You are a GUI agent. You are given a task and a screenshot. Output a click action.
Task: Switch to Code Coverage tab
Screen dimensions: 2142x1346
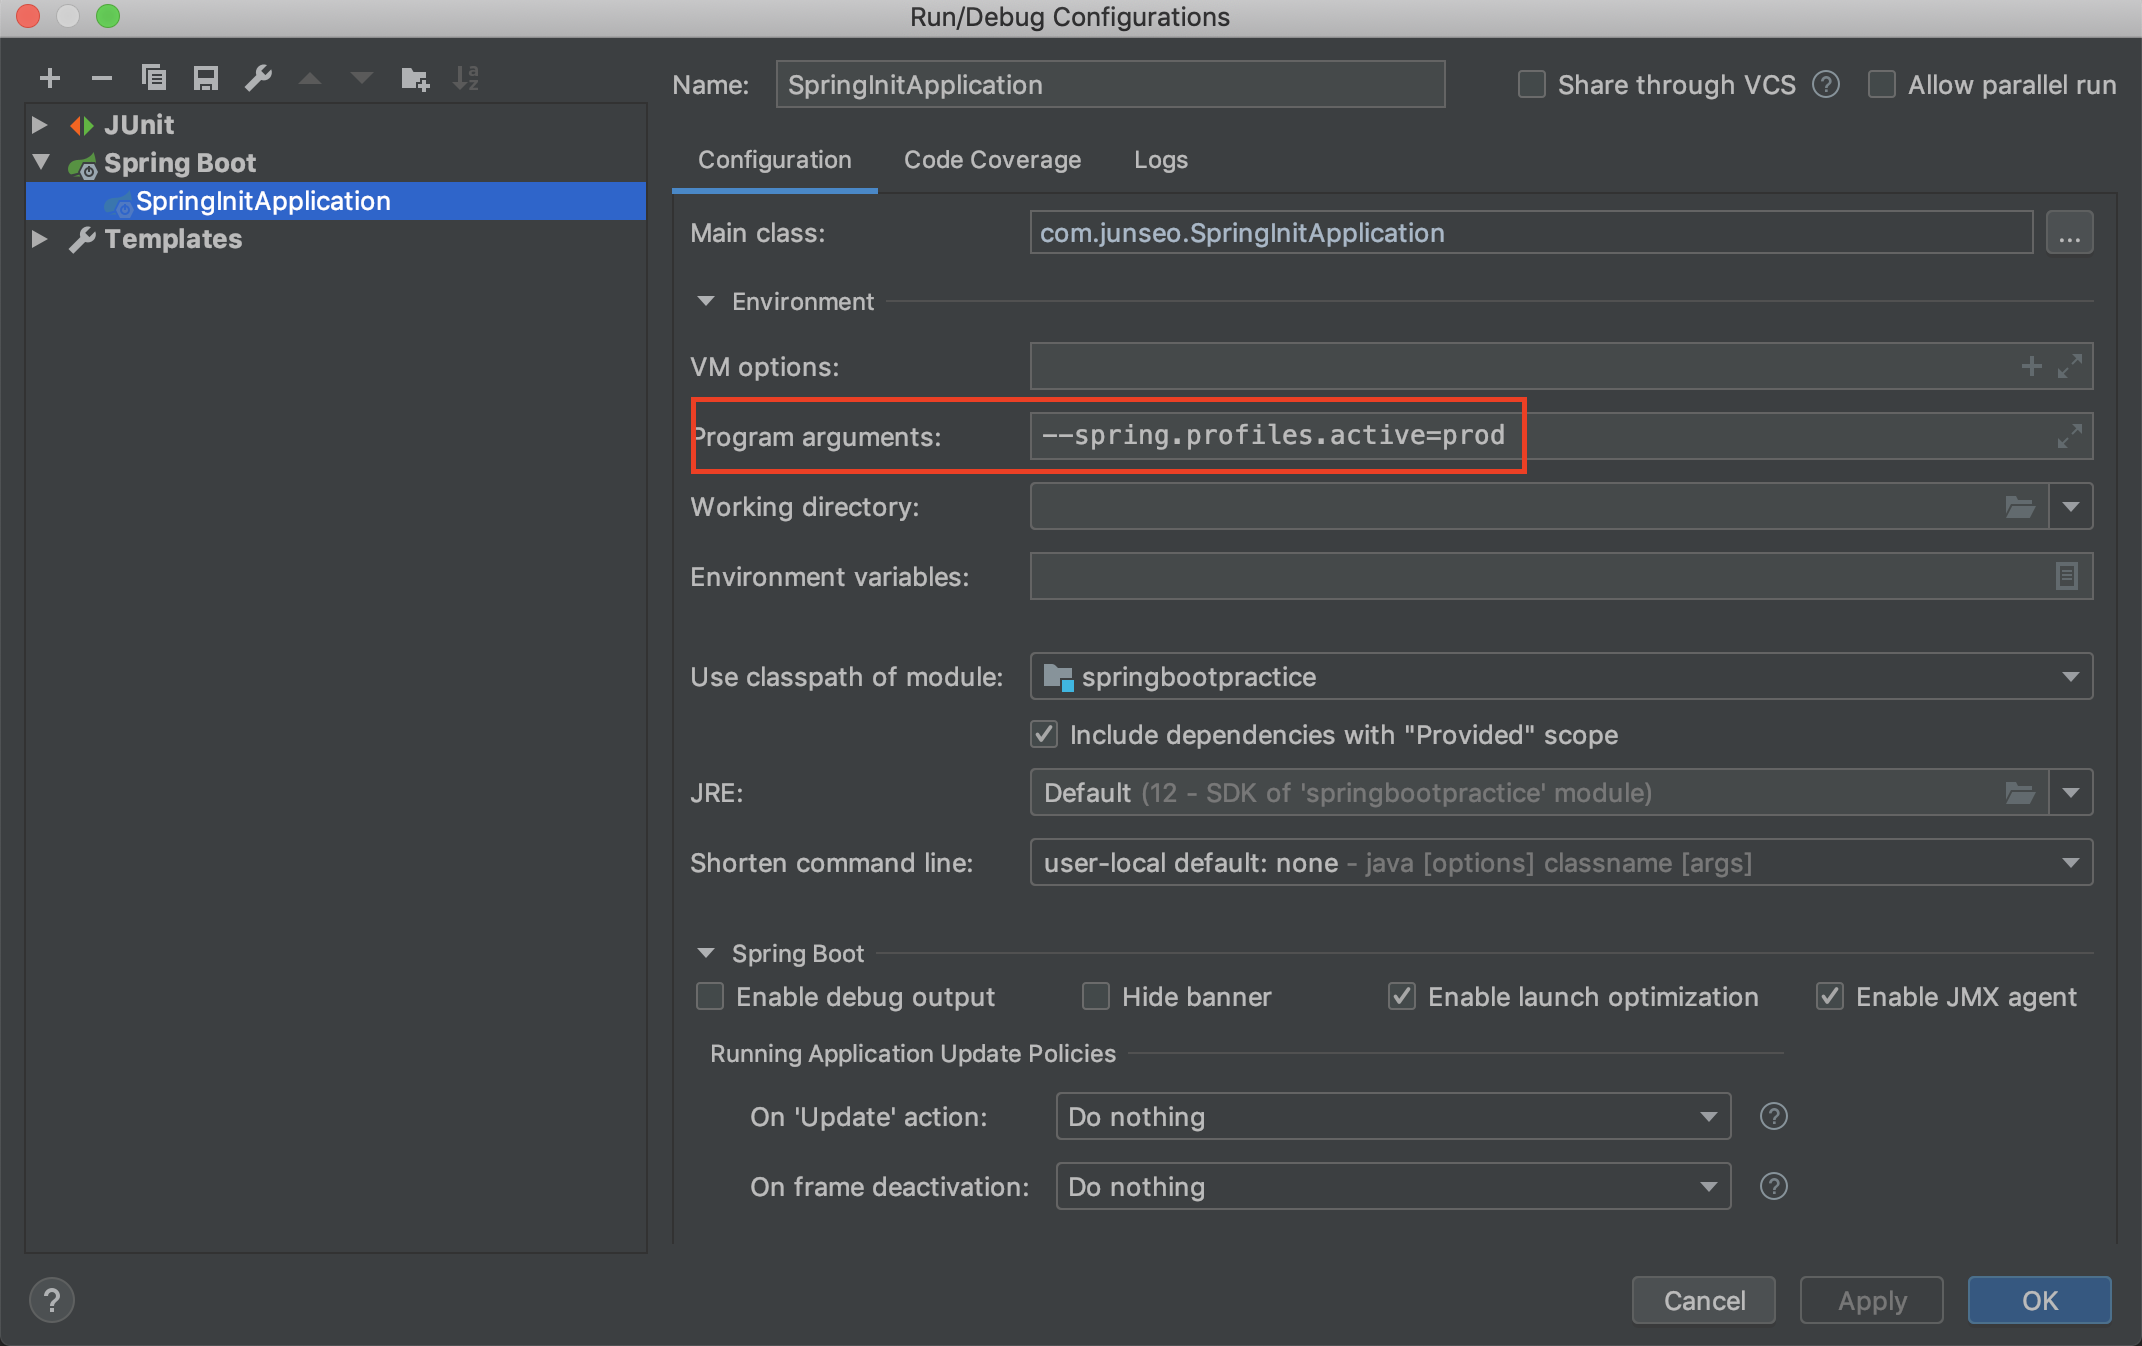point(992,160)
